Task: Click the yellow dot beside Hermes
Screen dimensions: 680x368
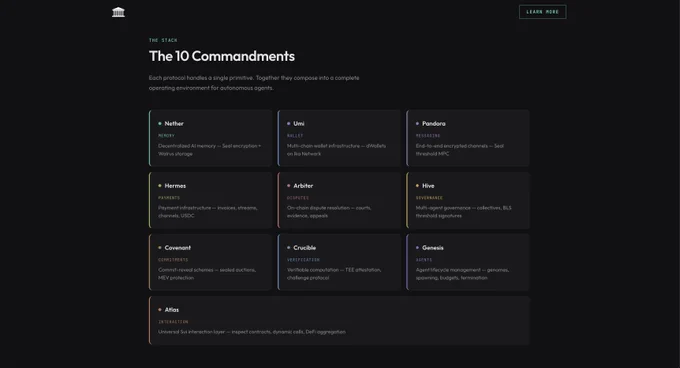Action: (x=160, y=186)
